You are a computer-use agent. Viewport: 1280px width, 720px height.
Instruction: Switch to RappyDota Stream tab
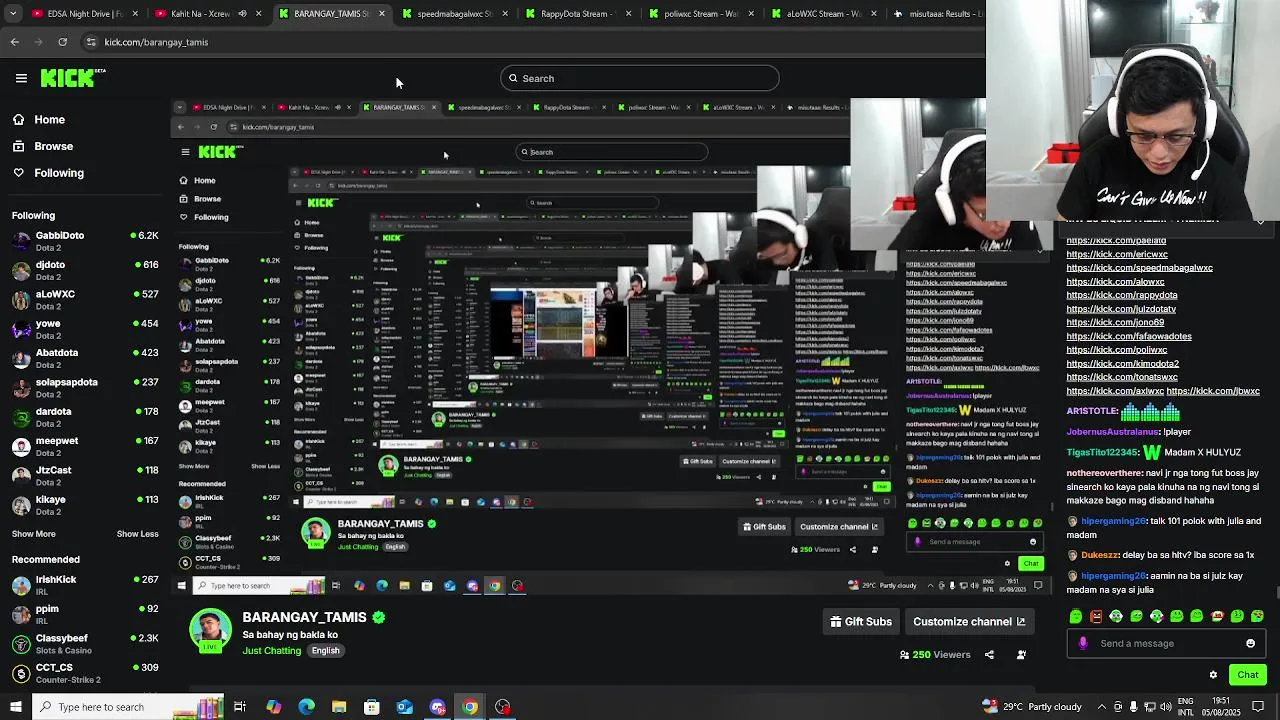pos(574,14)
